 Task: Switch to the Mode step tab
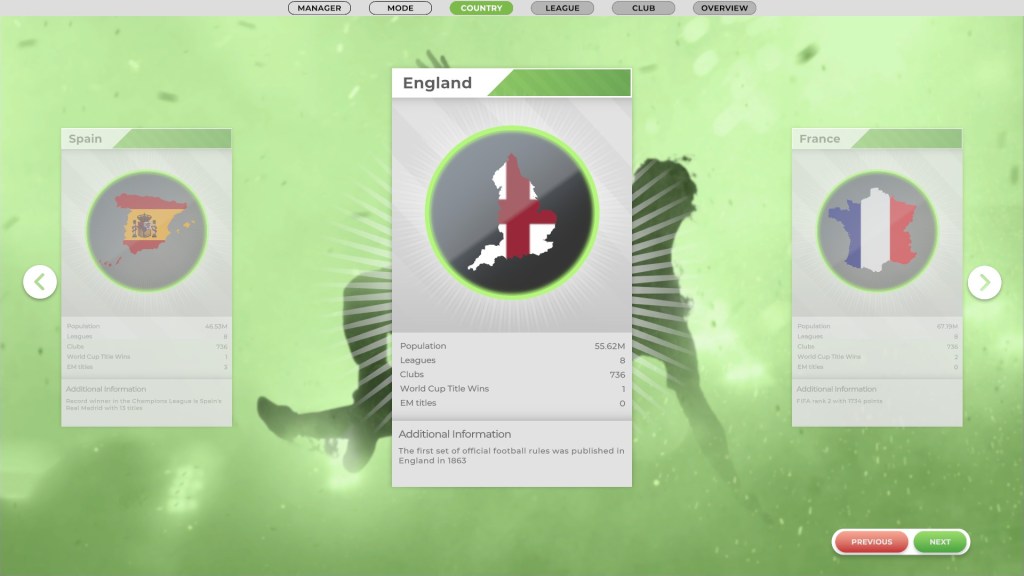(x=400, y=8)
